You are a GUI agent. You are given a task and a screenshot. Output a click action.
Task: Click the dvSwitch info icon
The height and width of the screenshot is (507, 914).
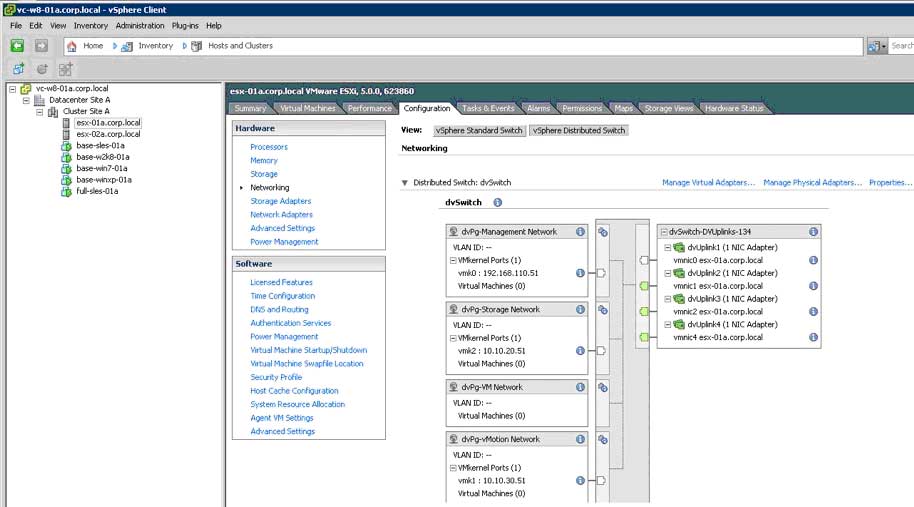497,202
